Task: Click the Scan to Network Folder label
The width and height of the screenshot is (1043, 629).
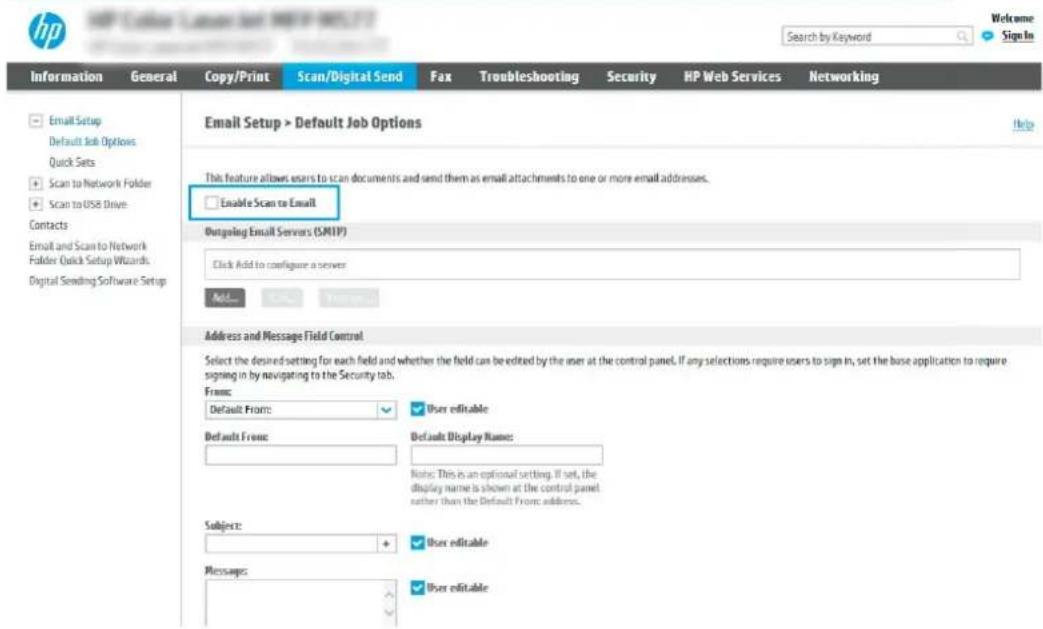Action: pos(100,184)
